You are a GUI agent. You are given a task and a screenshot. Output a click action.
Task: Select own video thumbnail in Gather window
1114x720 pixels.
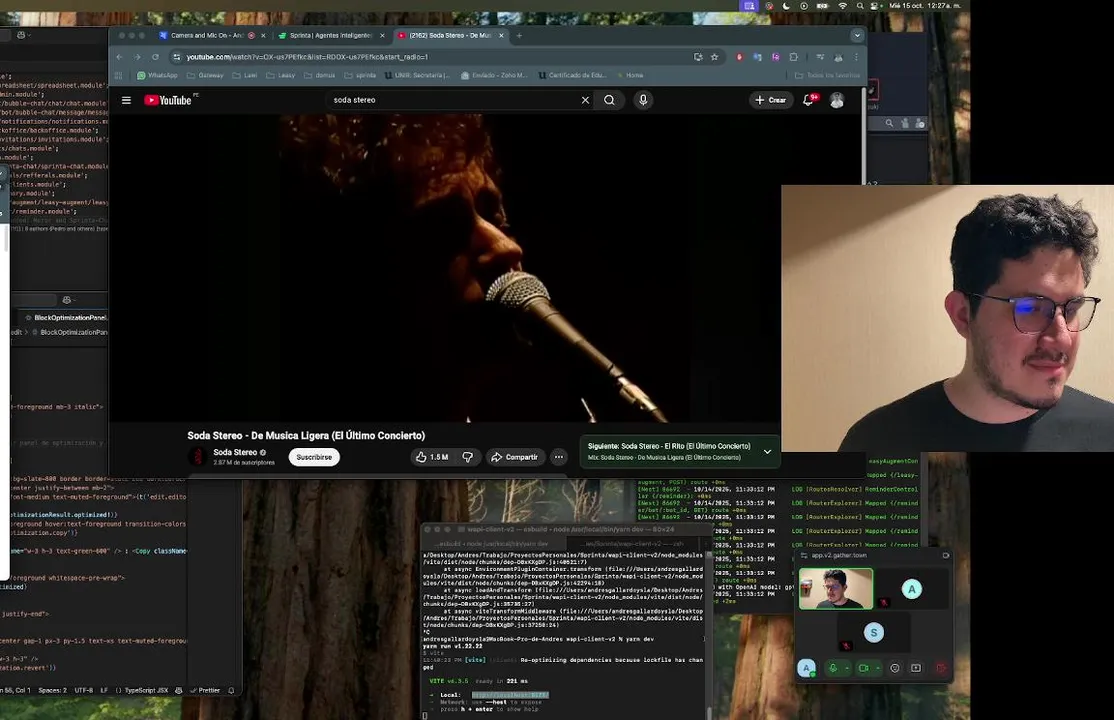coord(836,589)
